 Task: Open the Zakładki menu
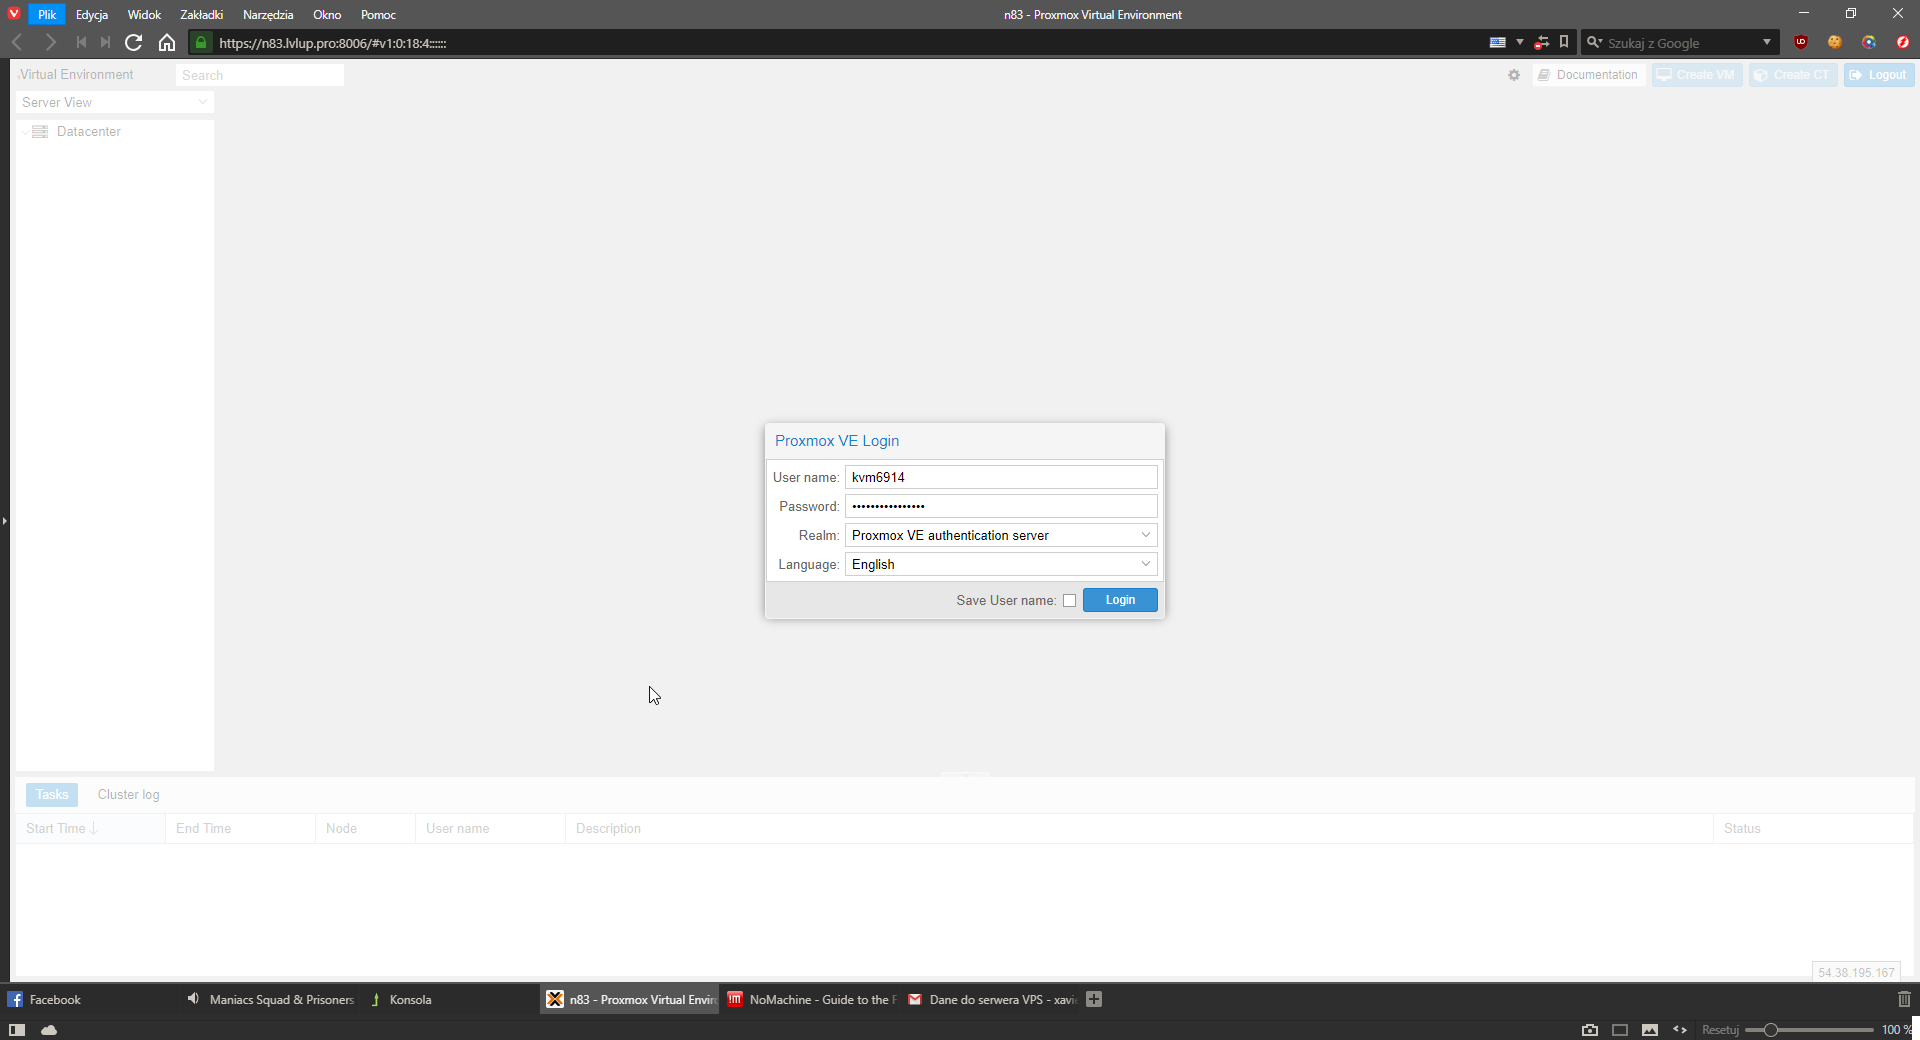(201, 15)
